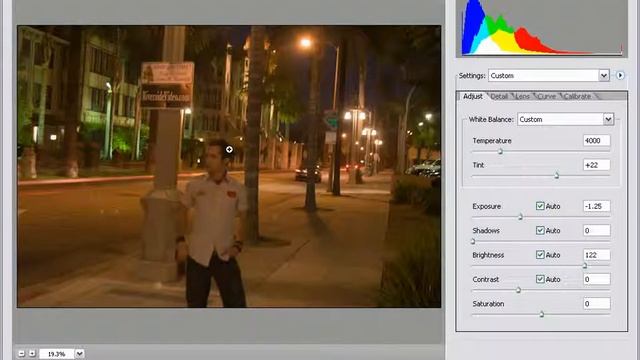Screen dimensions: 640x360
Task: Click the Saturation slider handle
Action: pos(542,314)
